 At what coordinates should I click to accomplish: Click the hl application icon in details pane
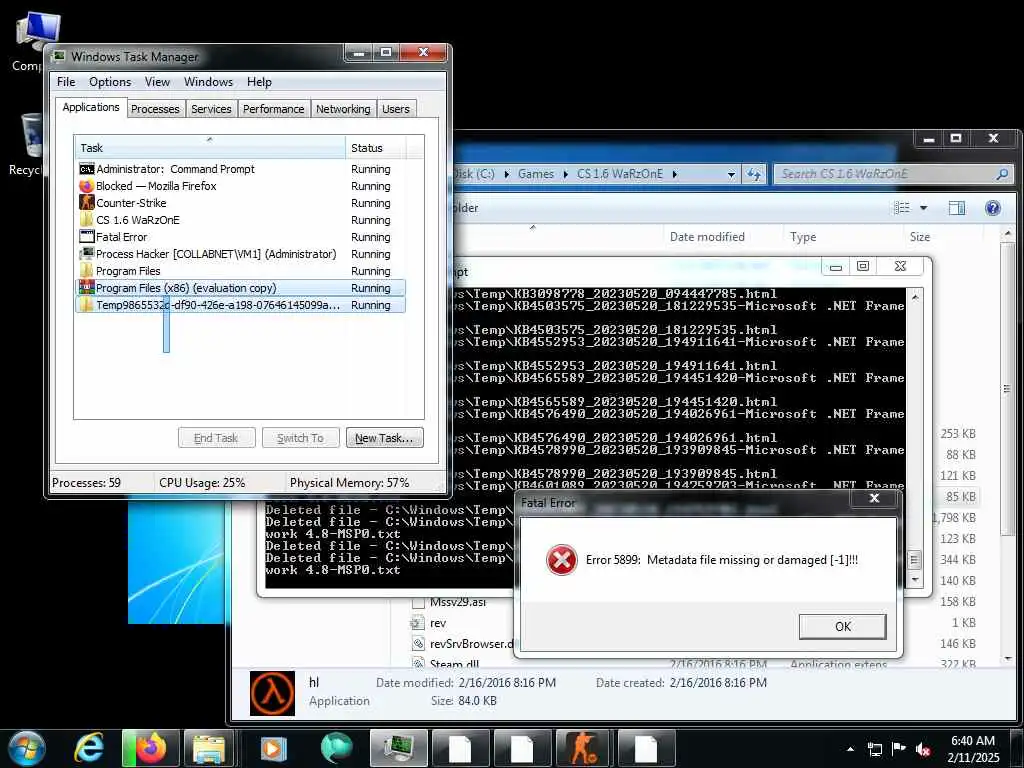click(272, 694)
